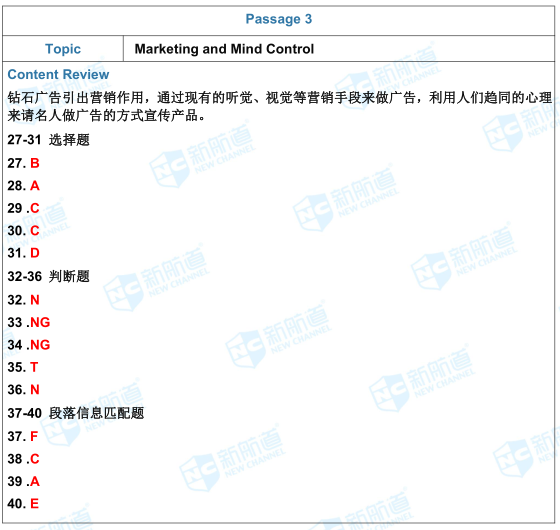The image size is (560, 530).
Task: Click the Passage 3 heading
Action: pyautogui.click(x=279, y=19)
